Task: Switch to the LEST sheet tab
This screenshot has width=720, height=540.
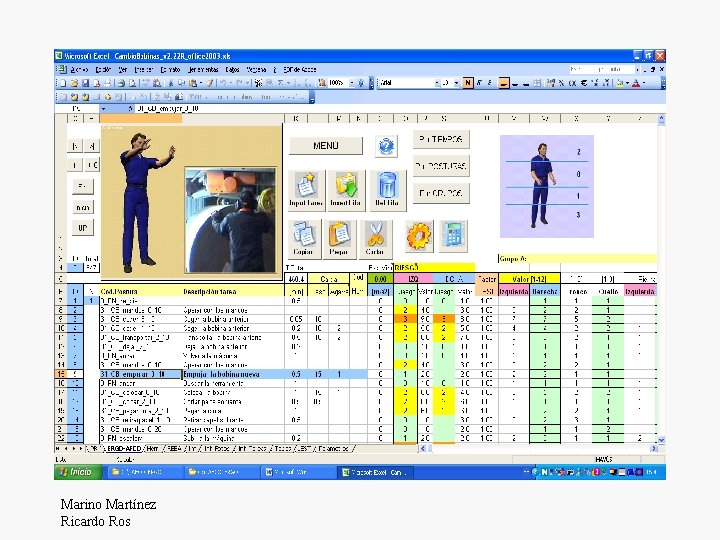Action: click(304, 449)
